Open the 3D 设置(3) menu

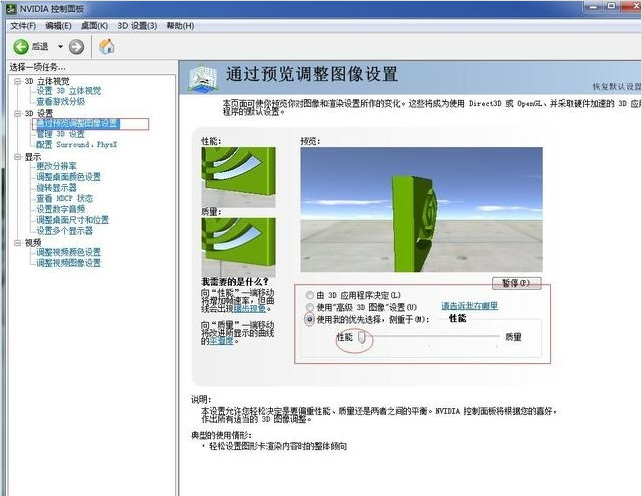tap(137, 26)
